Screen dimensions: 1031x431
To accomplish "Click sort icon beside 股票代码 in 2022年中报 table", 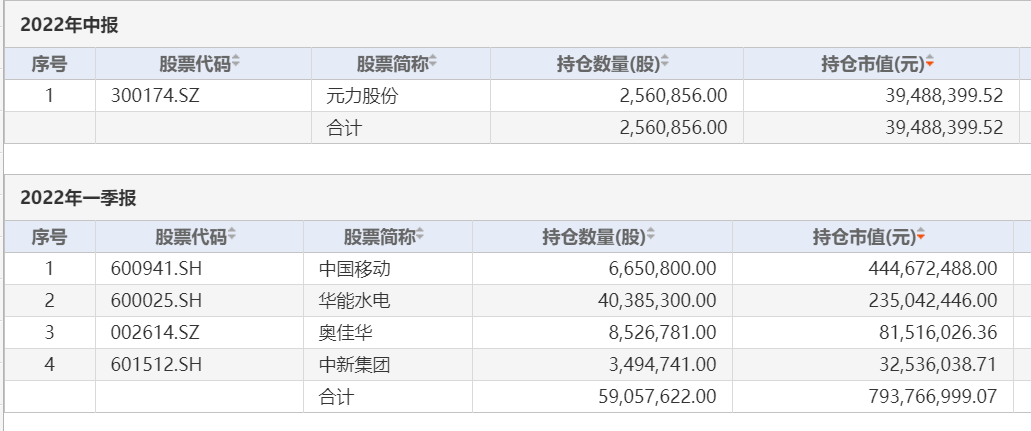I will (x=236, y=64).
